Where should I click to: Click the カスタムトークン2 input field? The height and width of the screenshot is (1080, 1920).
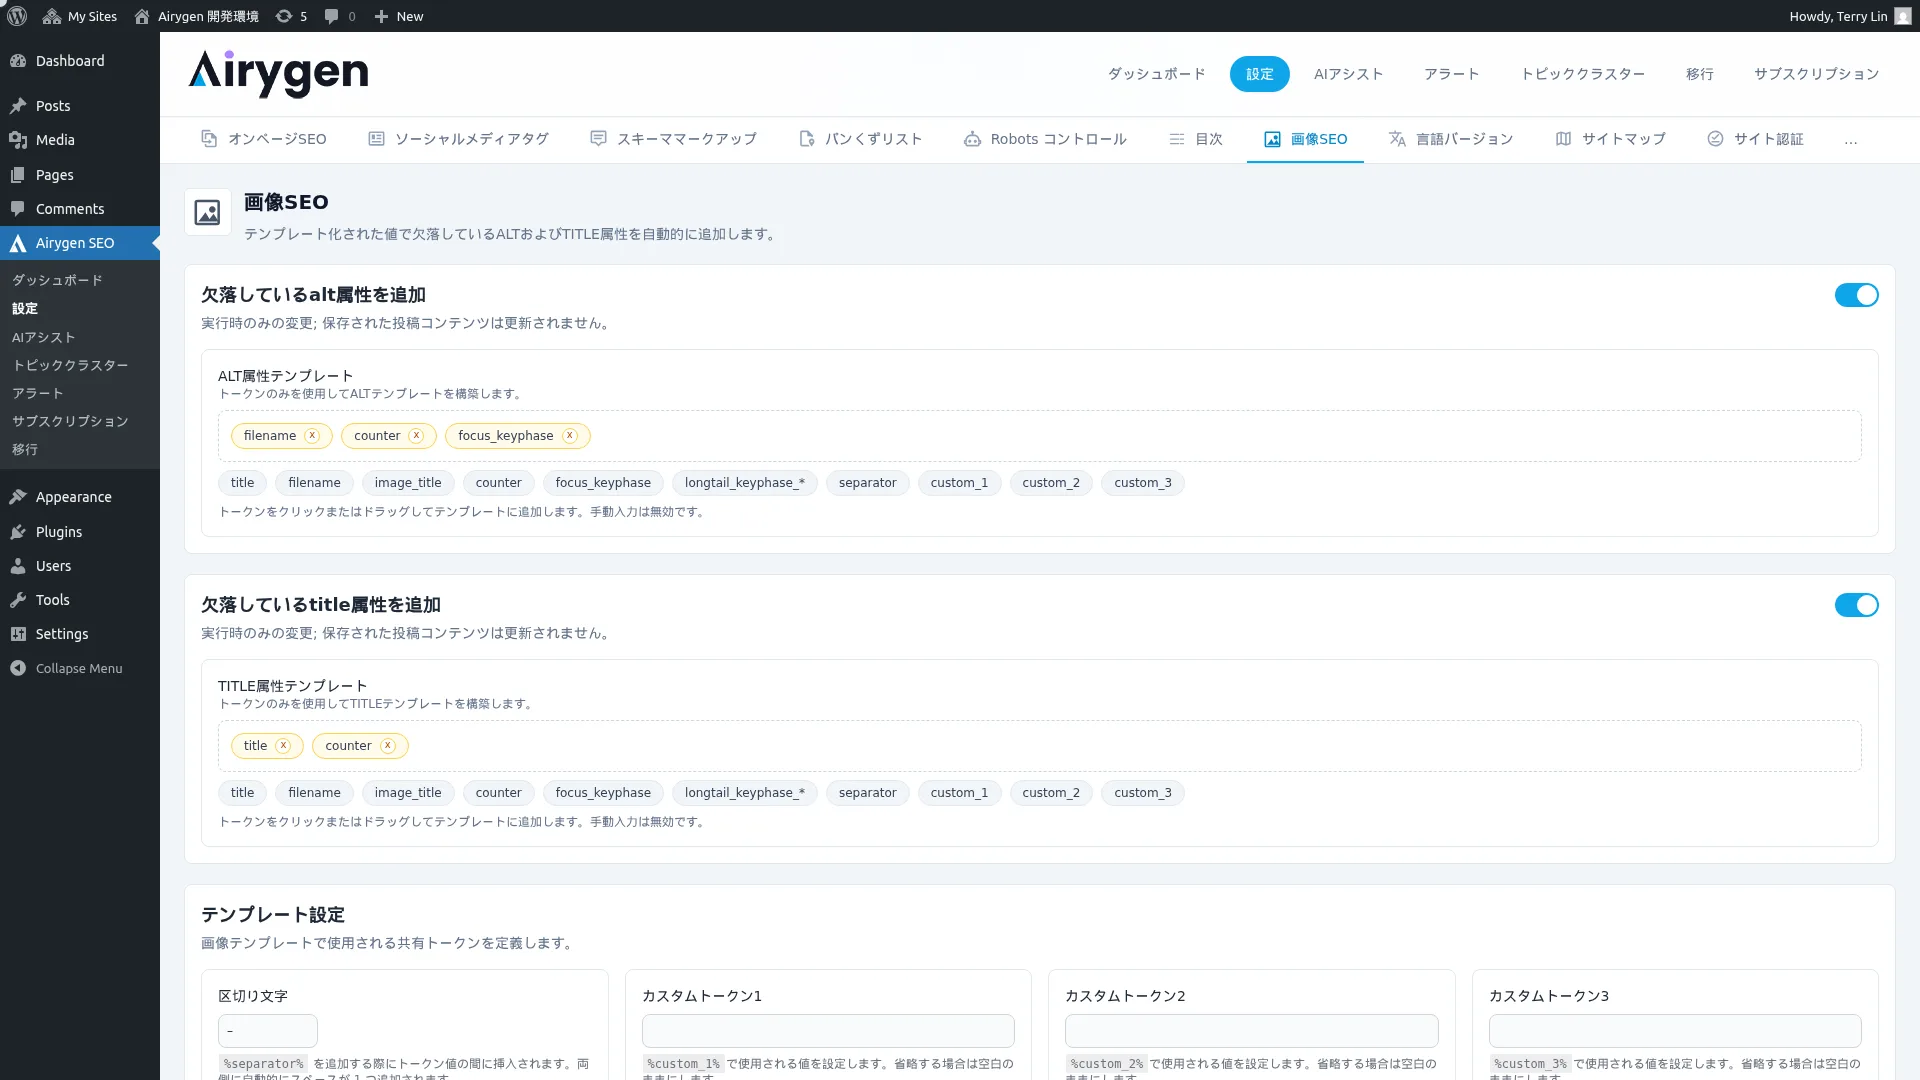tap(1251, 1031)
